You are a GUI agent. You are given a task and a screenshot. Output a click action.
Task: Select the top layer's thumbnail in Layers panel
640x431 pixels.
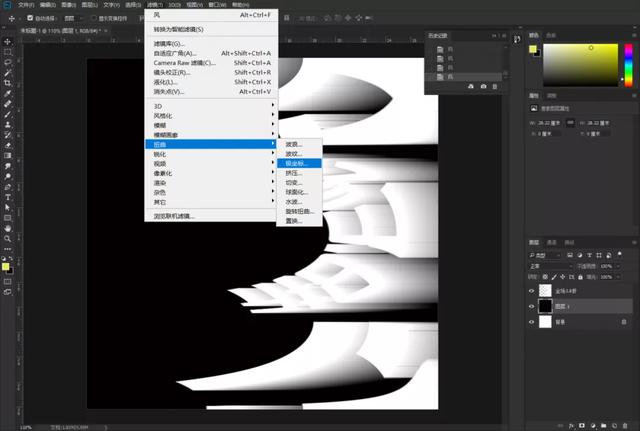pyautogui.click(x=547, y=290)
